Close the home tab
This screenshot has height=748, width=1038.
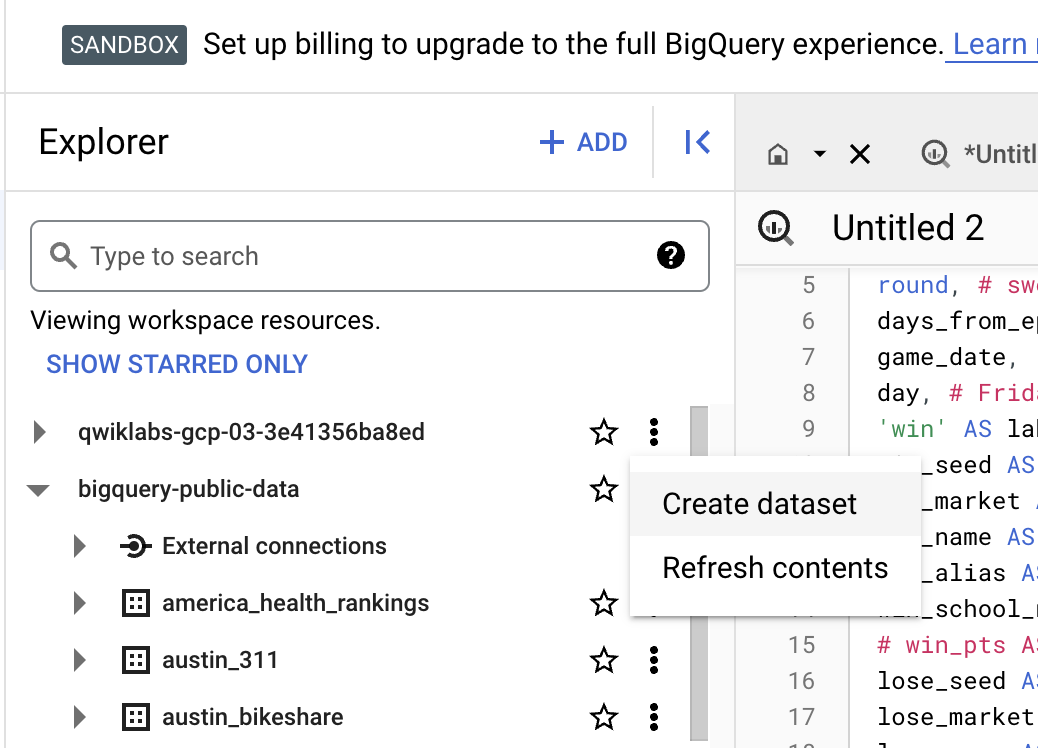coord(859,154)
